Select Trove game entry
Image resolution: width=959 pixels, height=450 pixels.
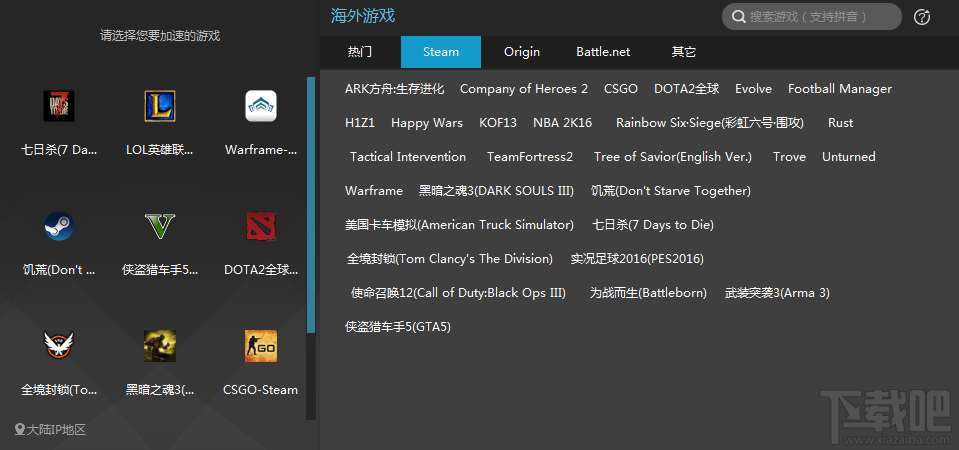(789, 157)
